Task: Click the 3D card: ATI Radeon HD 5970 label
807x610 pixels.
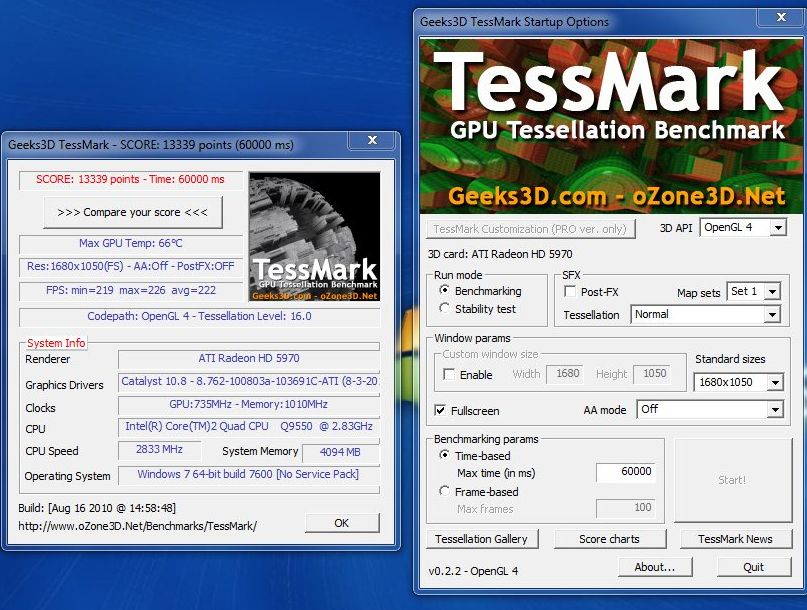Action: 500,254
